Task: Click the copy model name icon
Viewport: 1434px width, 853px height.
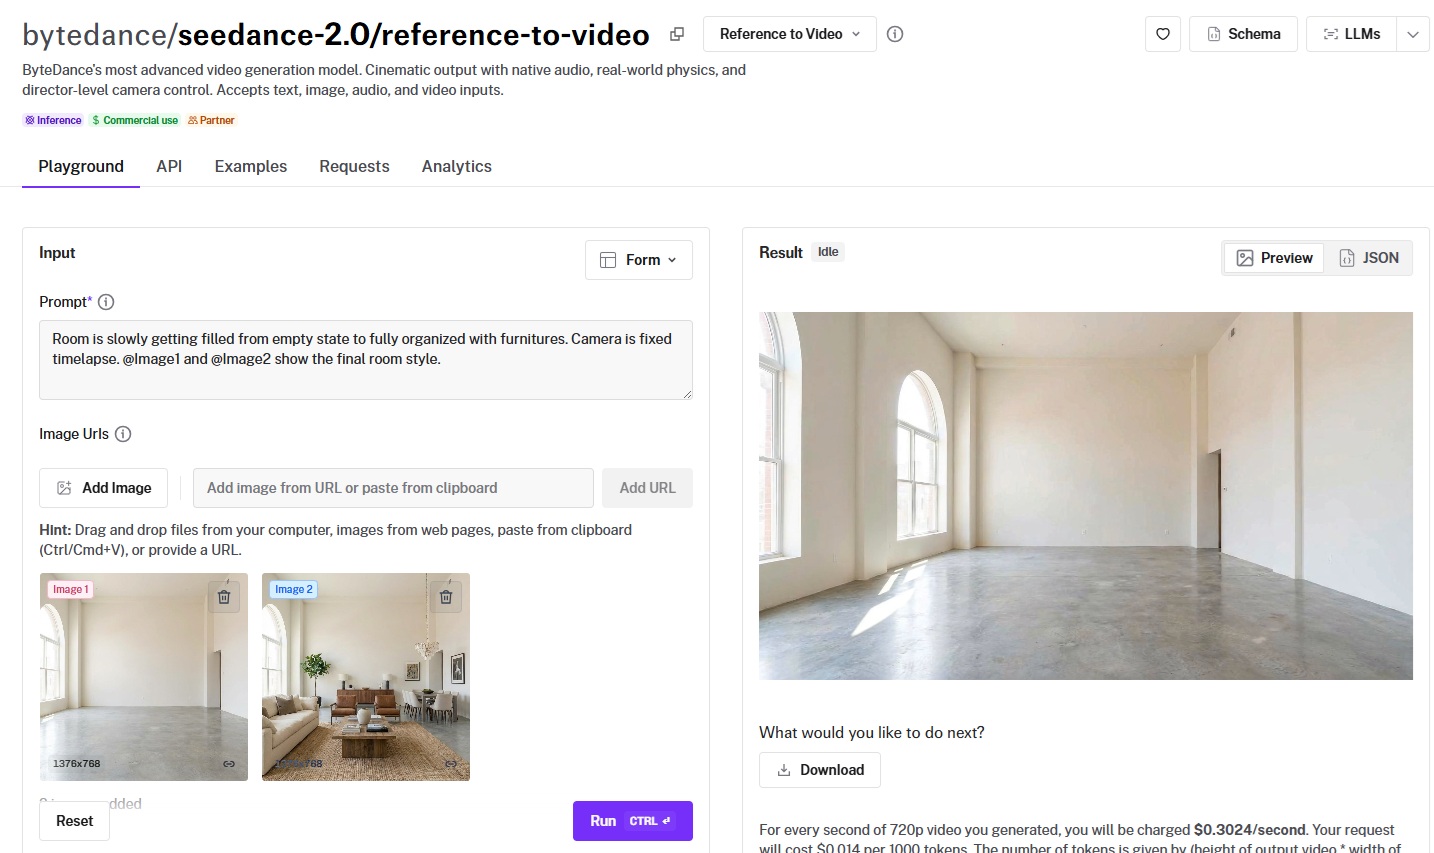Action: click(x=677, y=34)
